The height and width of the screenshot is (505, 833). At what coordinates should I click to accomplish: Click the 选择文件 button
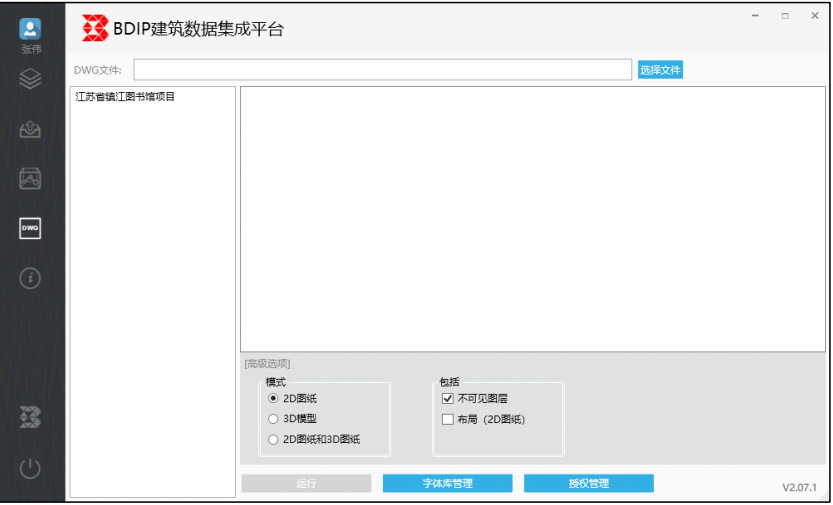660,70
